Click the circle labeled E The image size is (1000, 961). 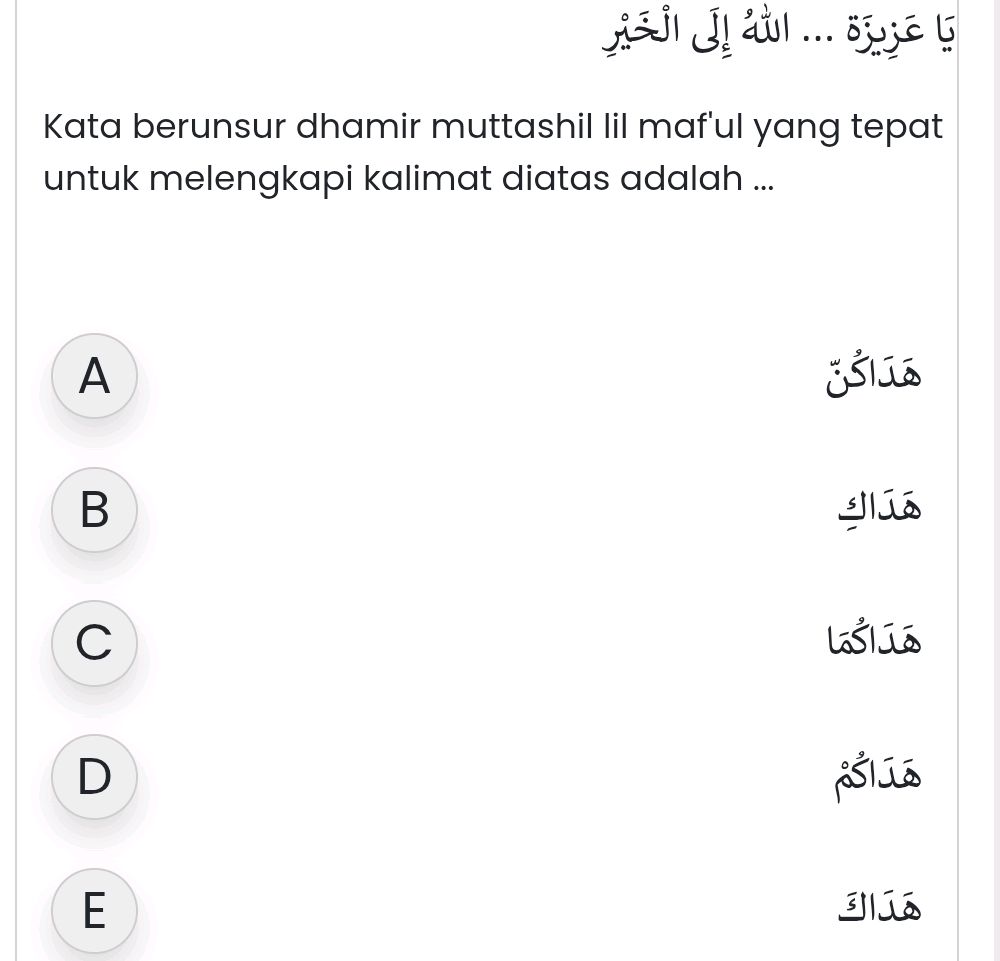(x=94, y=910)
